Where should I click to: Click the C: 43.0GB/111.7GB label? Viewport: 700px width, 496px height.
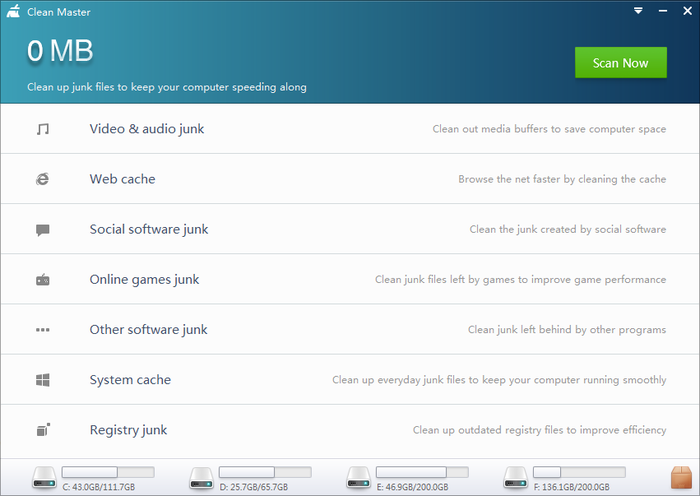(99, 487)
